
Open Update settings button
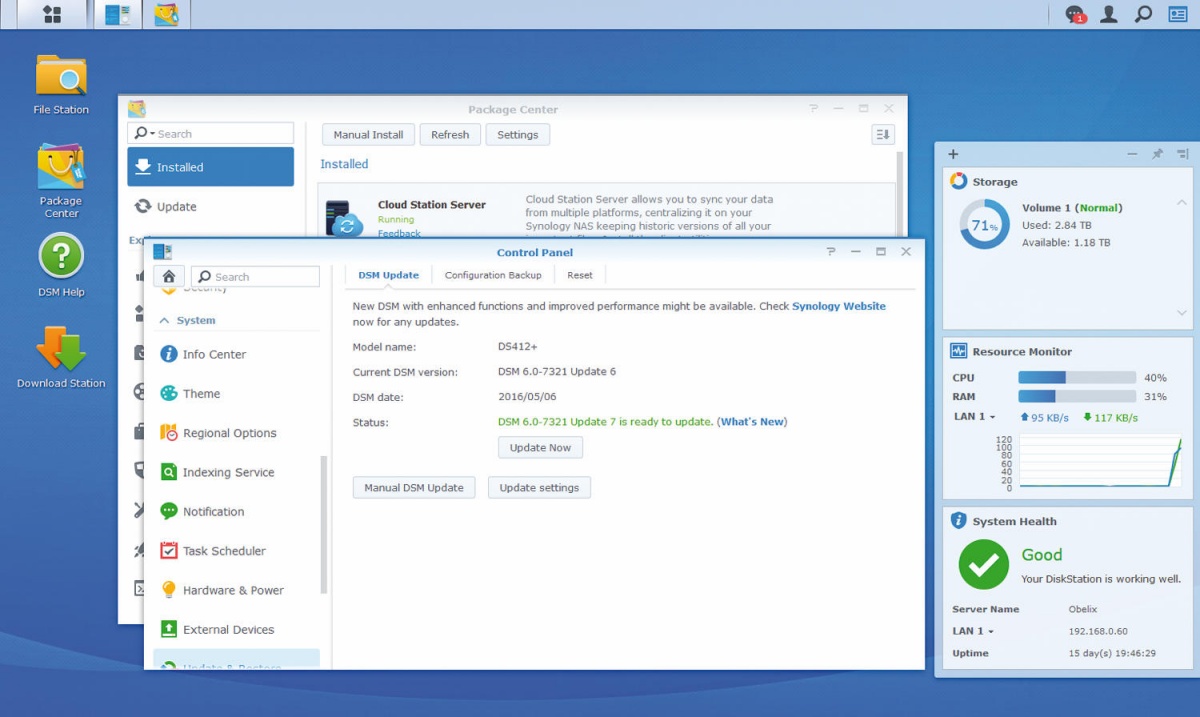tap(539, 488)
